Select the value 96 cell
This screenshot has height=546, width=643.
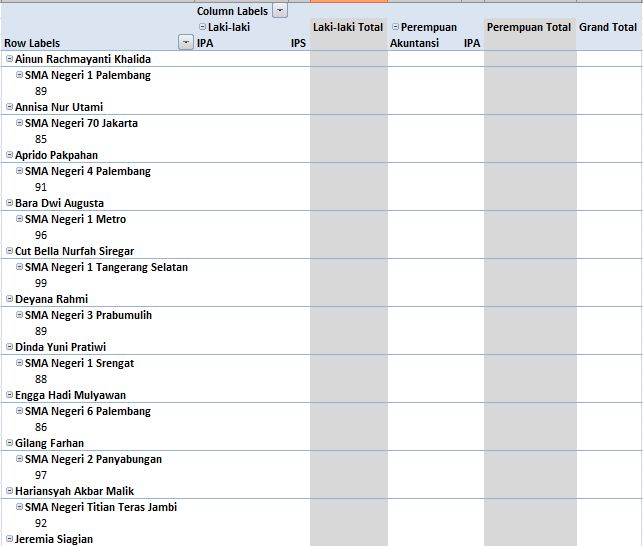pos(41,235)
